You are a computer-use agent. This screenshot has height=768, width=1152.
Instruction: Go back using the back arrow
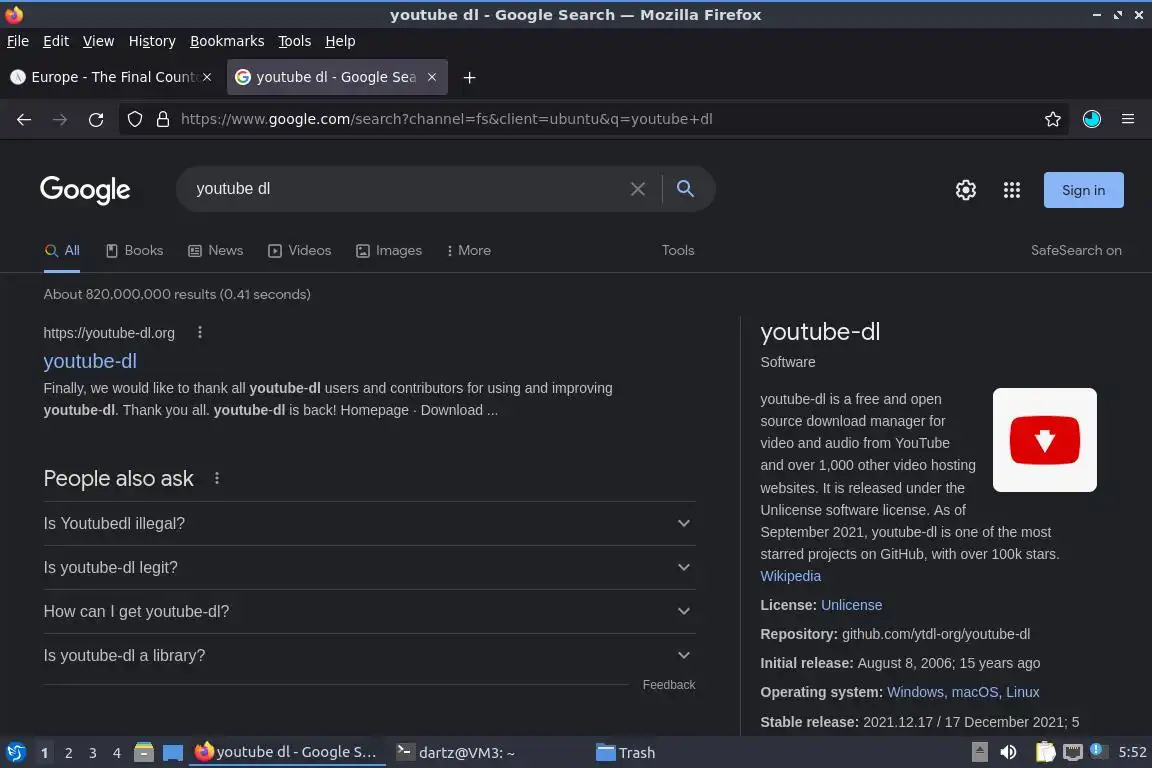24,119
